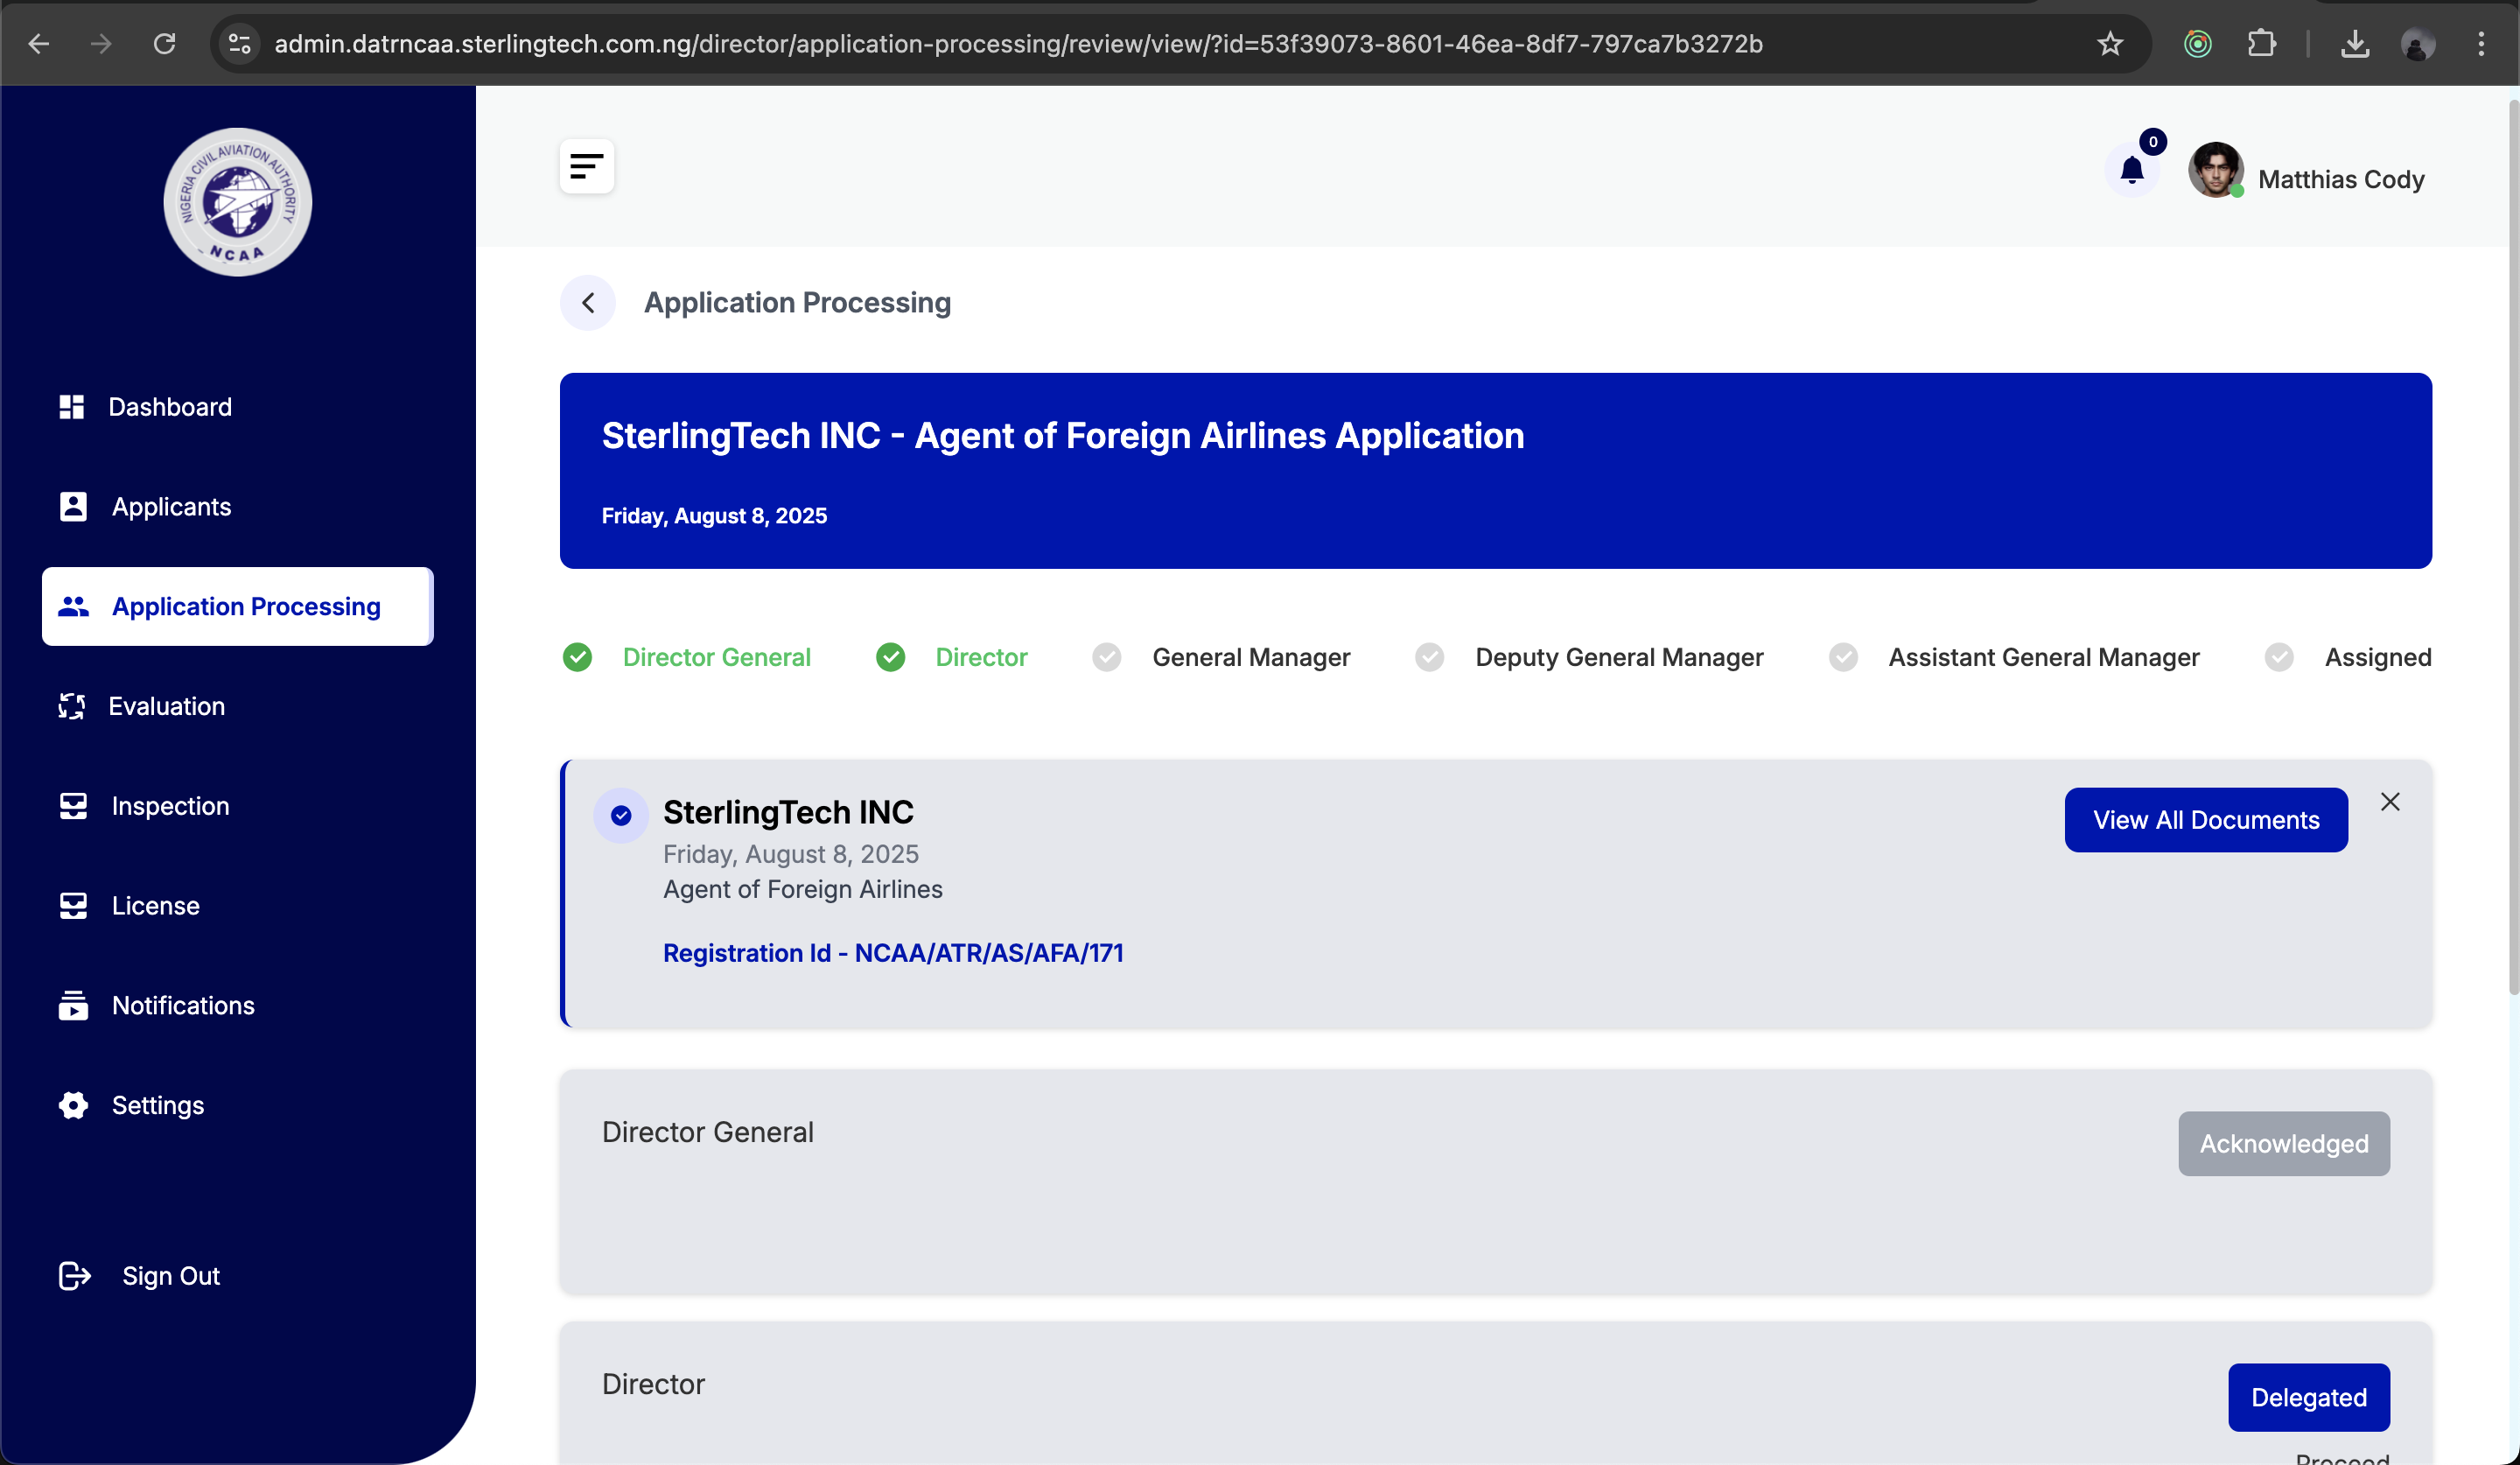The image size is (2520, 1465).
Task: Click the Matthias Cody user name
Action: click(2341, 179)
